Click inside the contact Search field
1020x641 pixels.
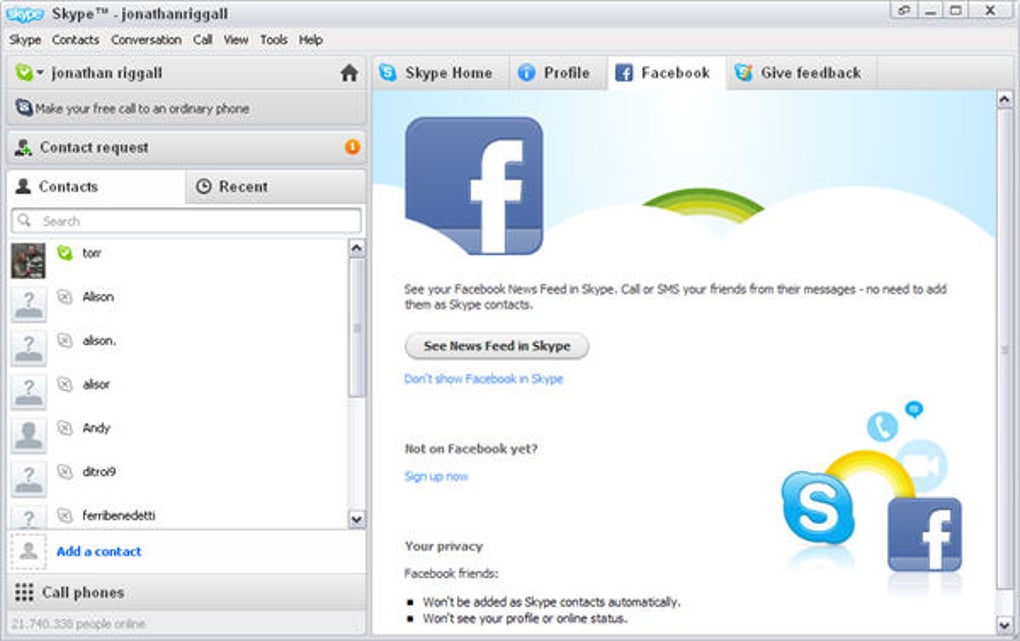pos(186,221)
